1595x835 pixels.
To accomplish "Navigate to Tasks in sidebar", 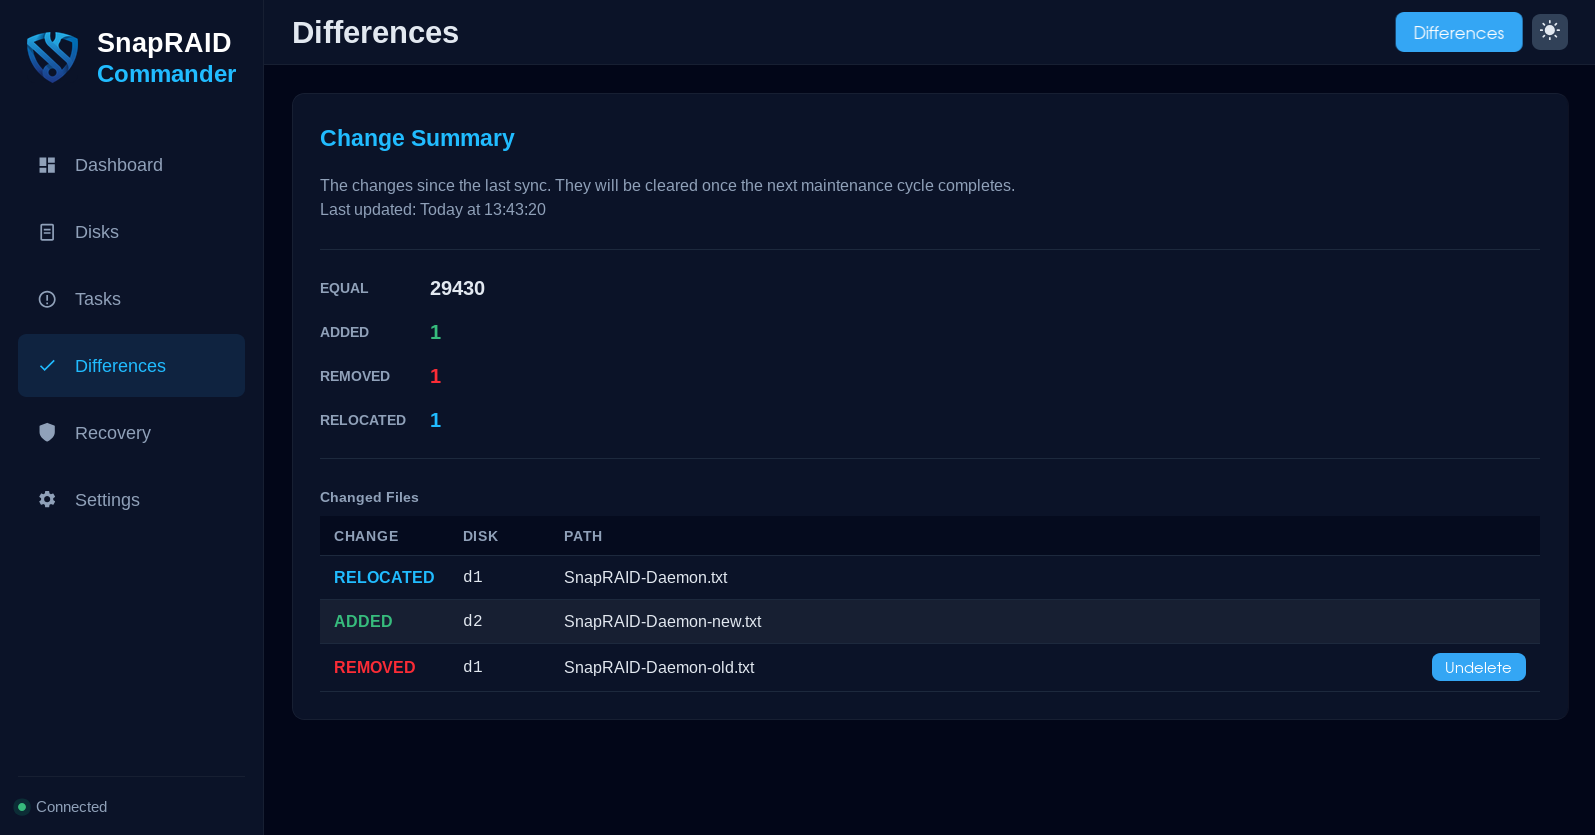I will point(97,299).
